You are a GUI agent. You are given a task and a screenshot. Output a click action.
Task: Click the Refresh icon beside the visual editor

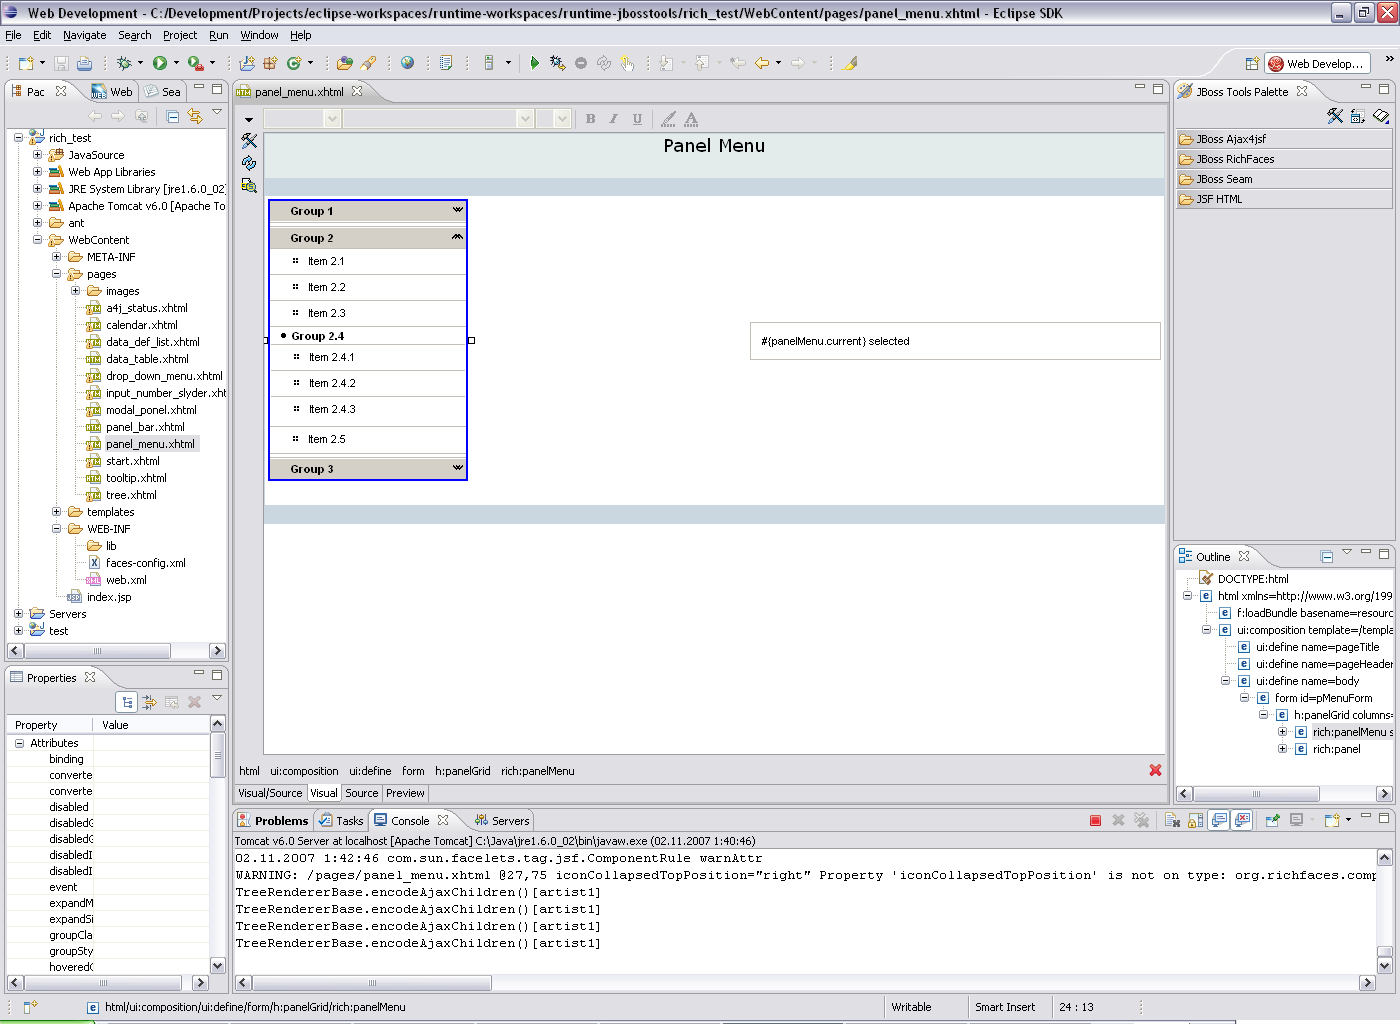coord(249,163)
